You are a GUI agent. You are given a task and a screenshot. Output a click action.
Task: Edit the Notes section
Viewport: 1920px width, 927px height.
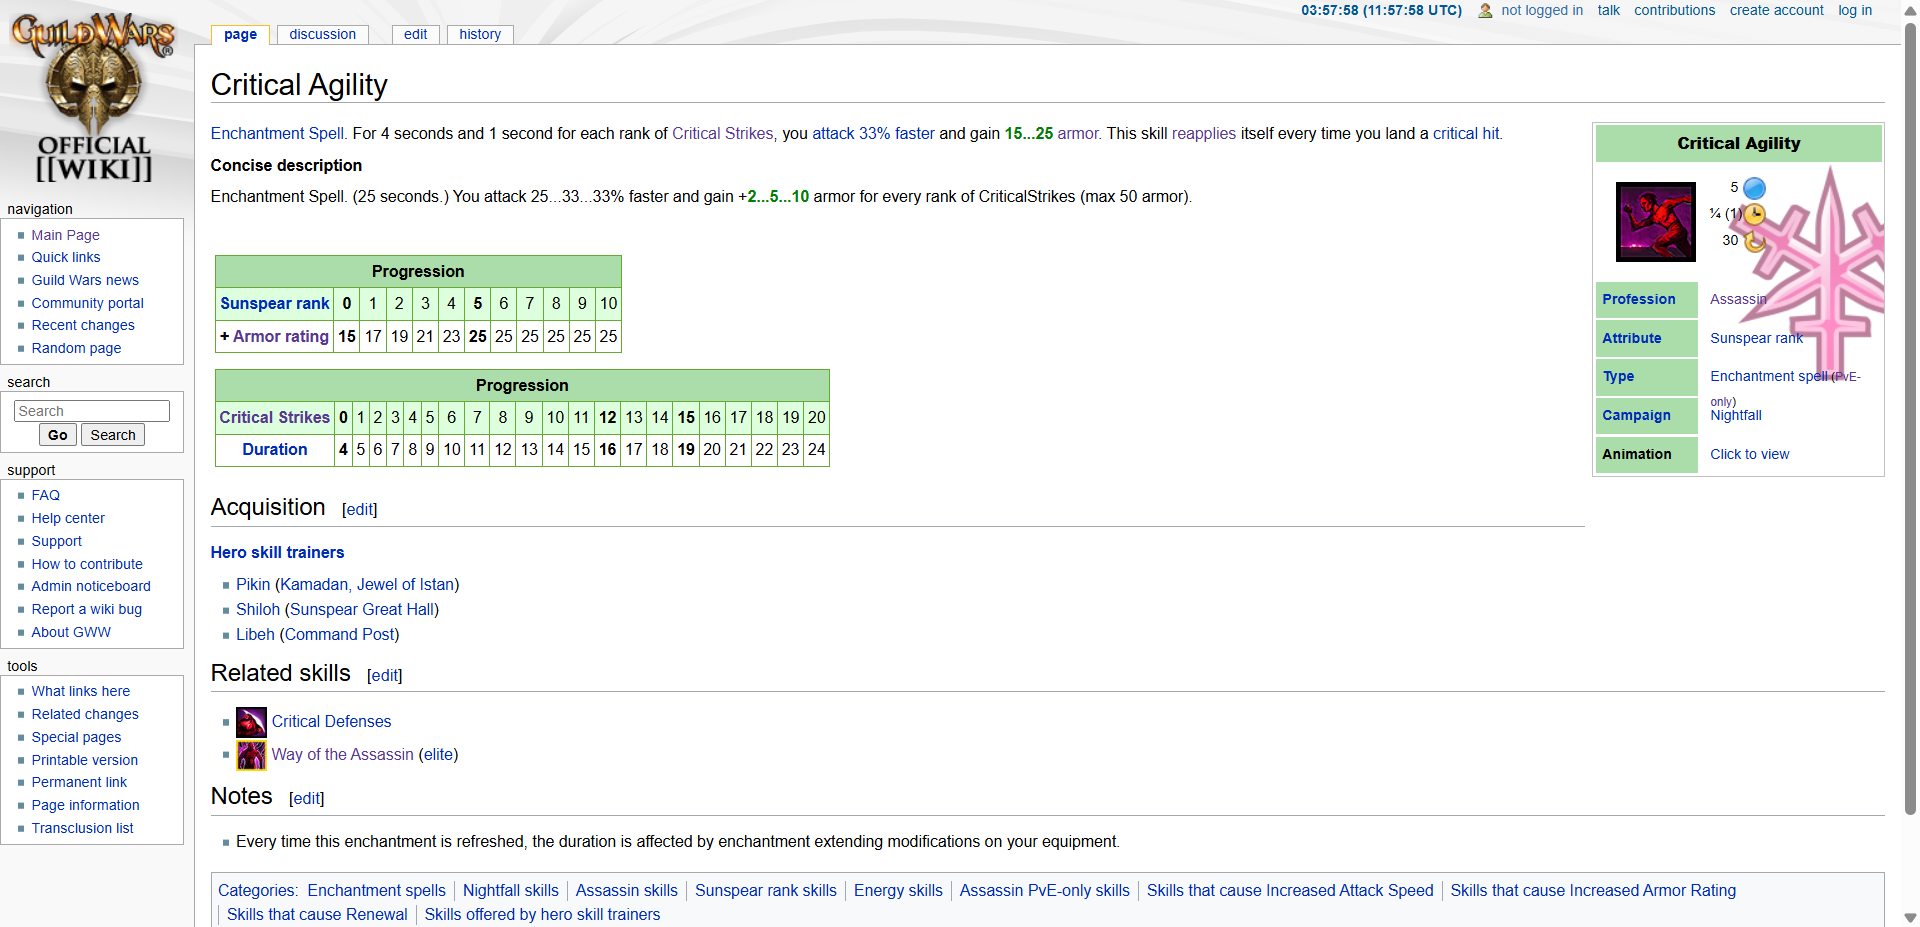[306, 798]
